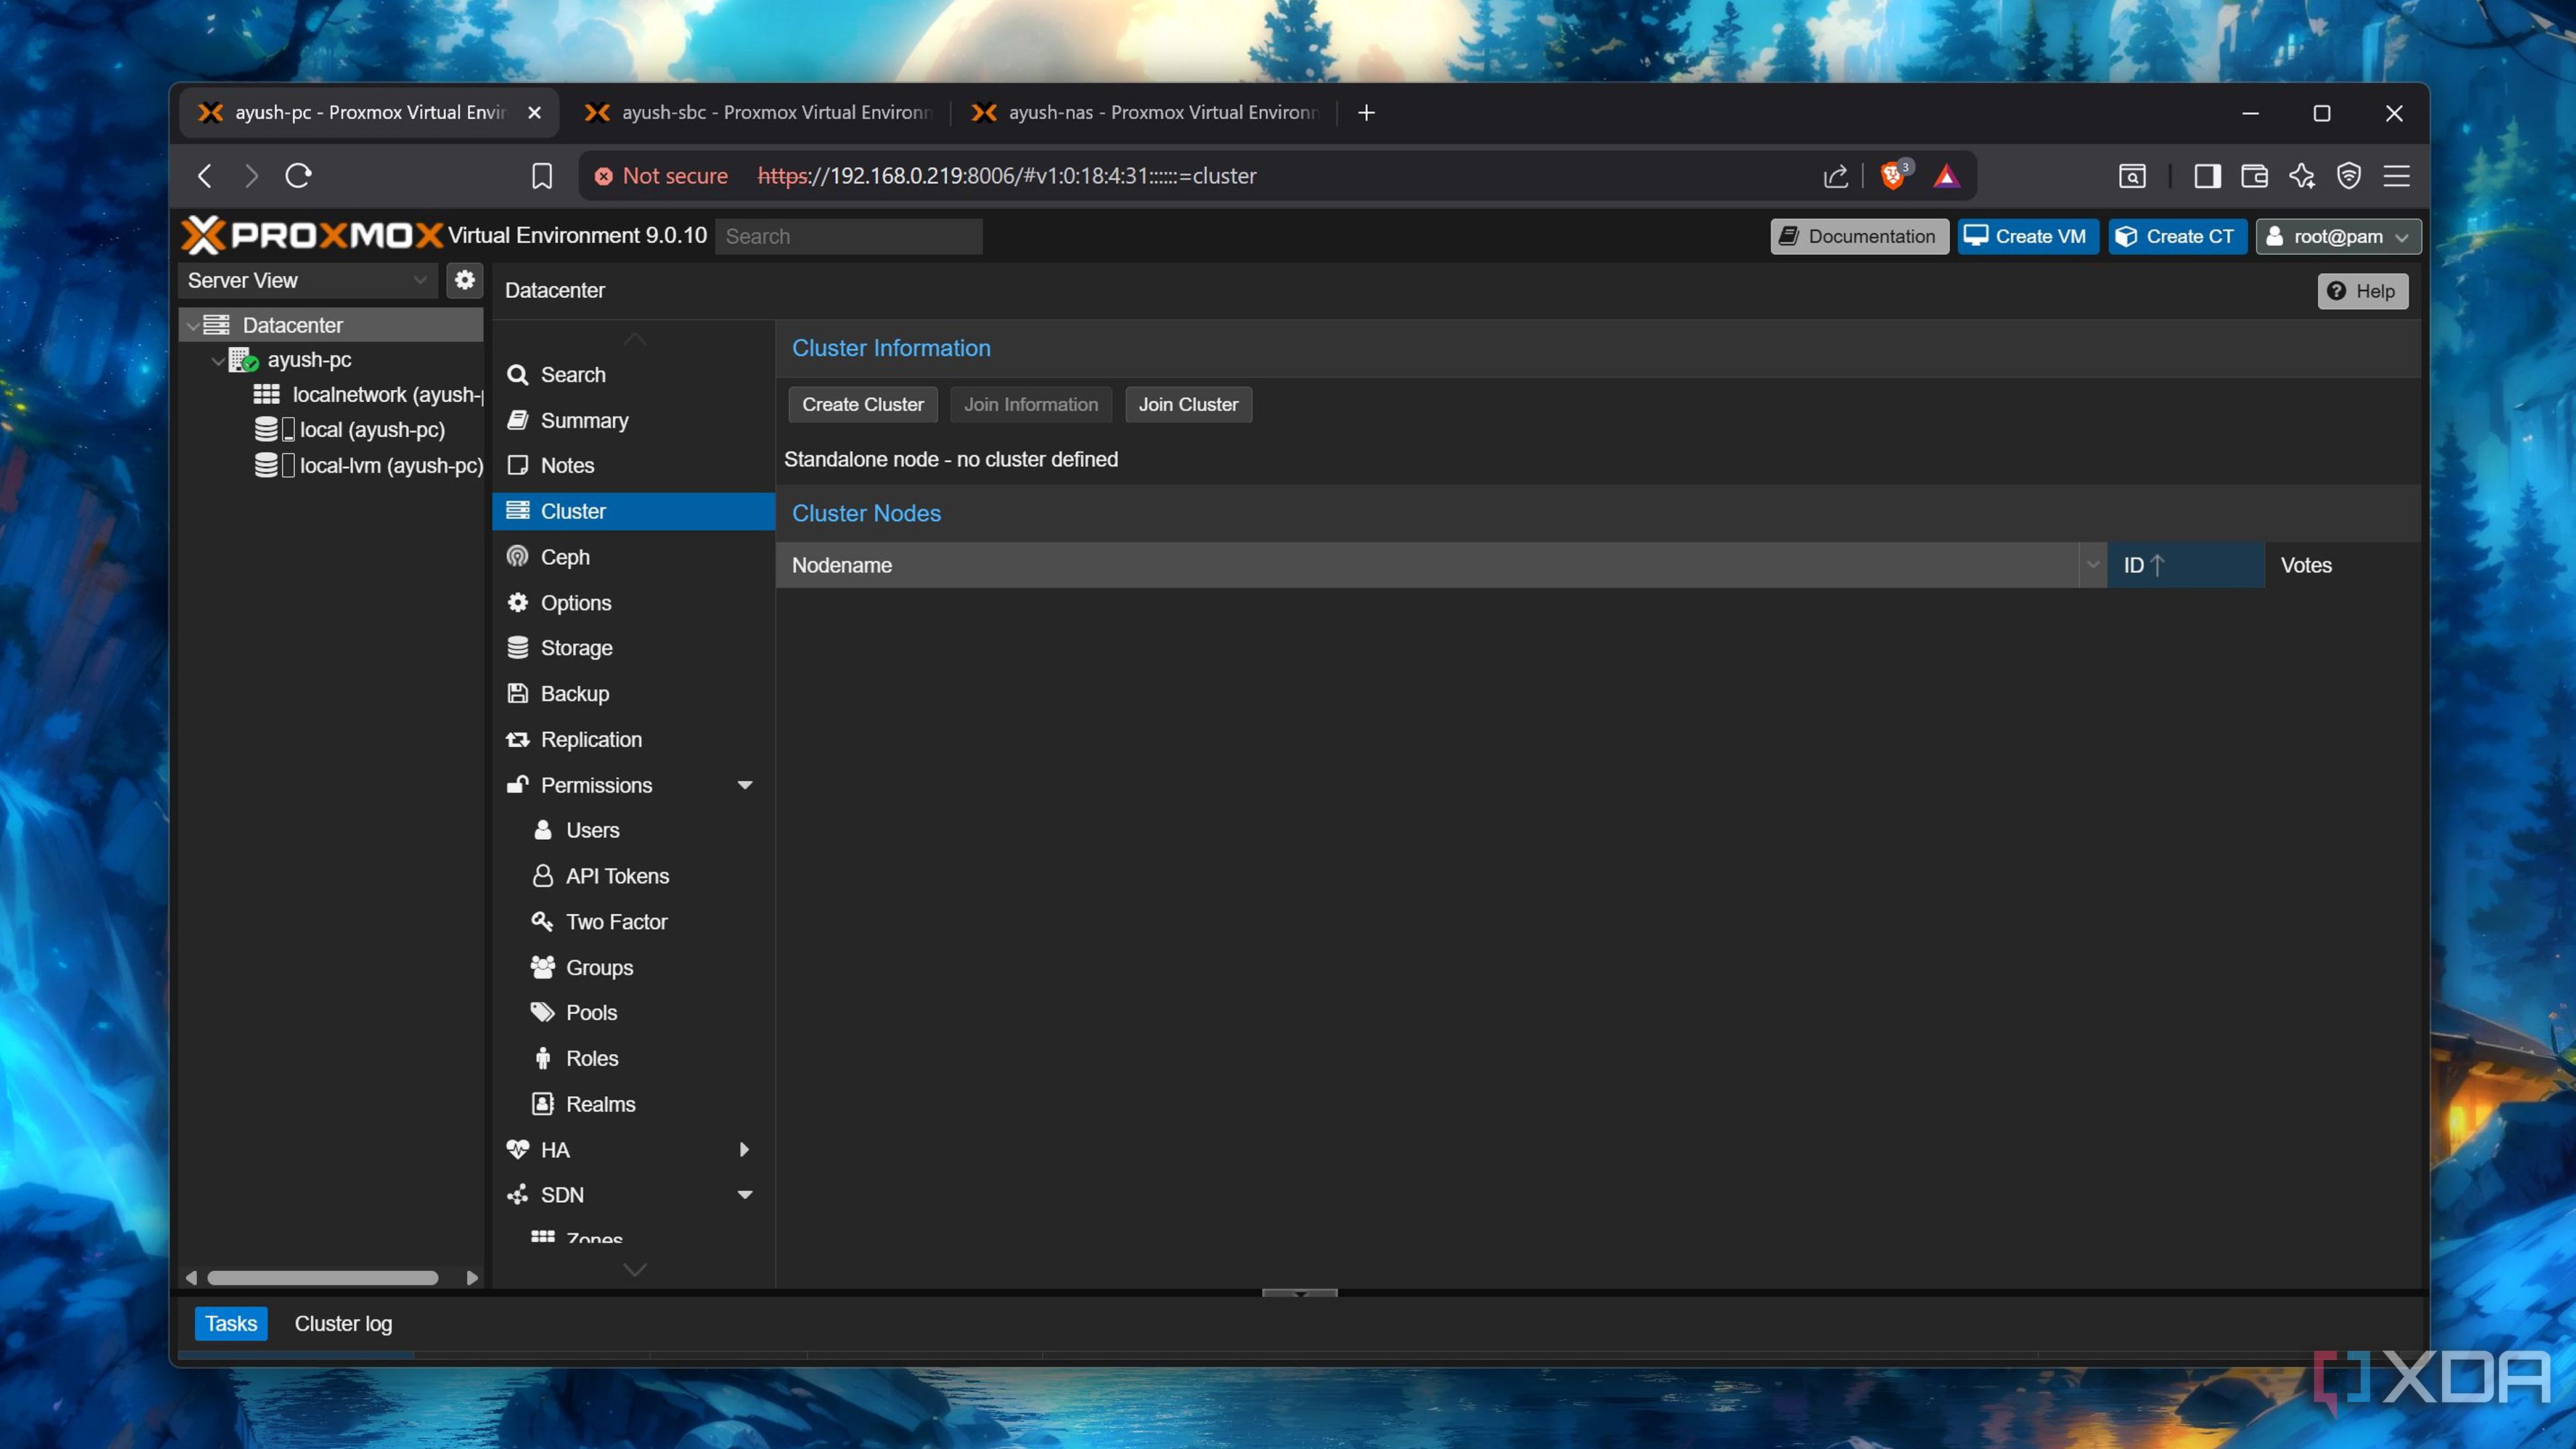
Task: Open the Replication section
Action: tap(633, 740)
